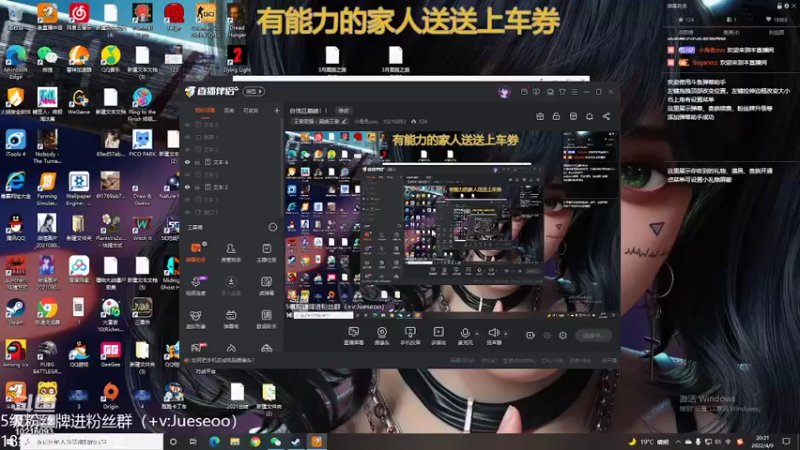Toggle visibility eye of 文本 4 layer
Image resolution: width=800 pixels, height=450 pixels.
(x=187, y=162)
